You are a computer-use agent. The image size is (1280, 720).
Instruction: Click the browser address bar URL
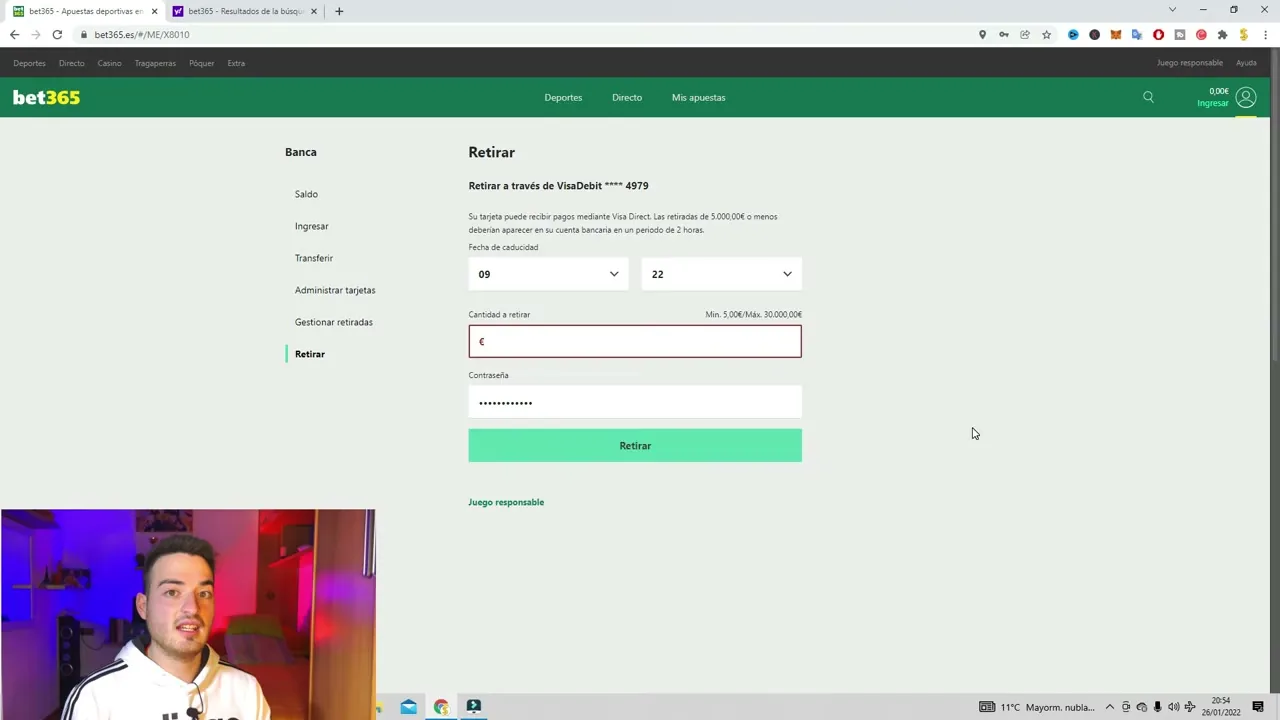tap(141, 34)
